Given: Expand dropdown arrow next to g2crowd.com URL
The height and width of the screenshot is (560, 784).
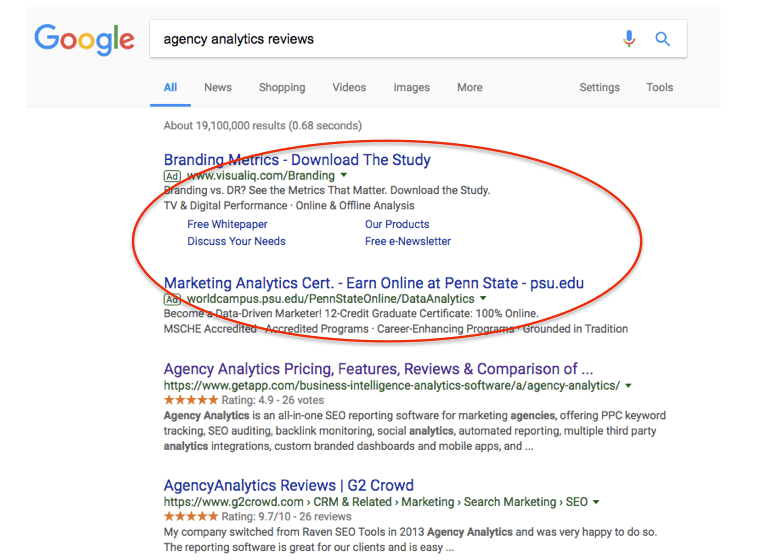Looking at the screenshot, I should (596, 502).
